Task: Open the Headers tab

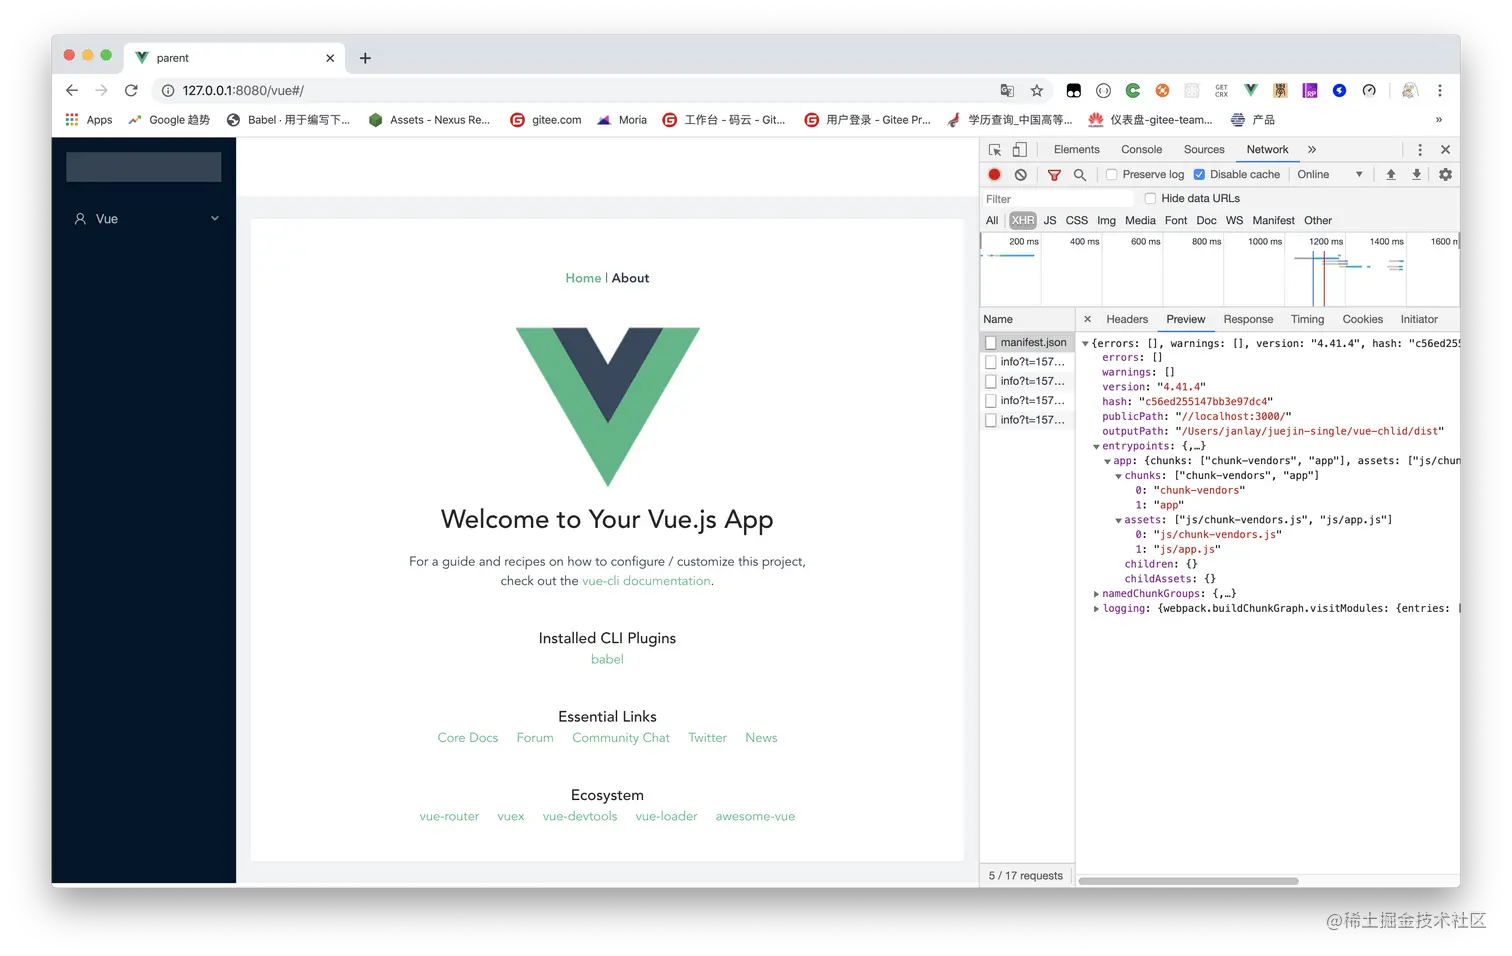Action: click(x=1127, y=319)
